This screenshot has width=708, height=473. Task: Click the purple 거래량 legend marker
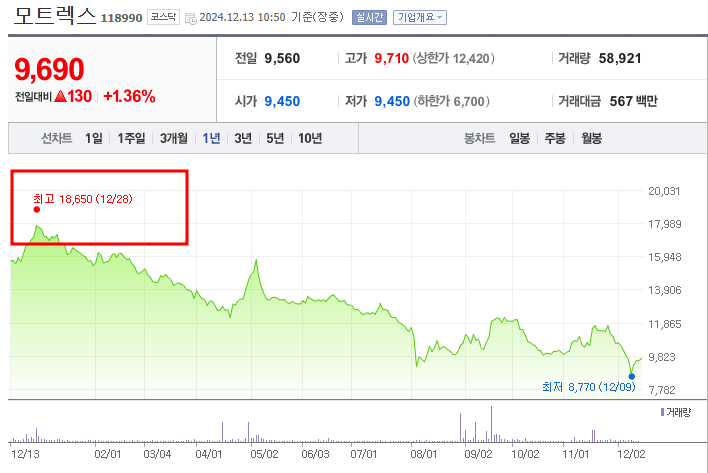pos(662,412)
